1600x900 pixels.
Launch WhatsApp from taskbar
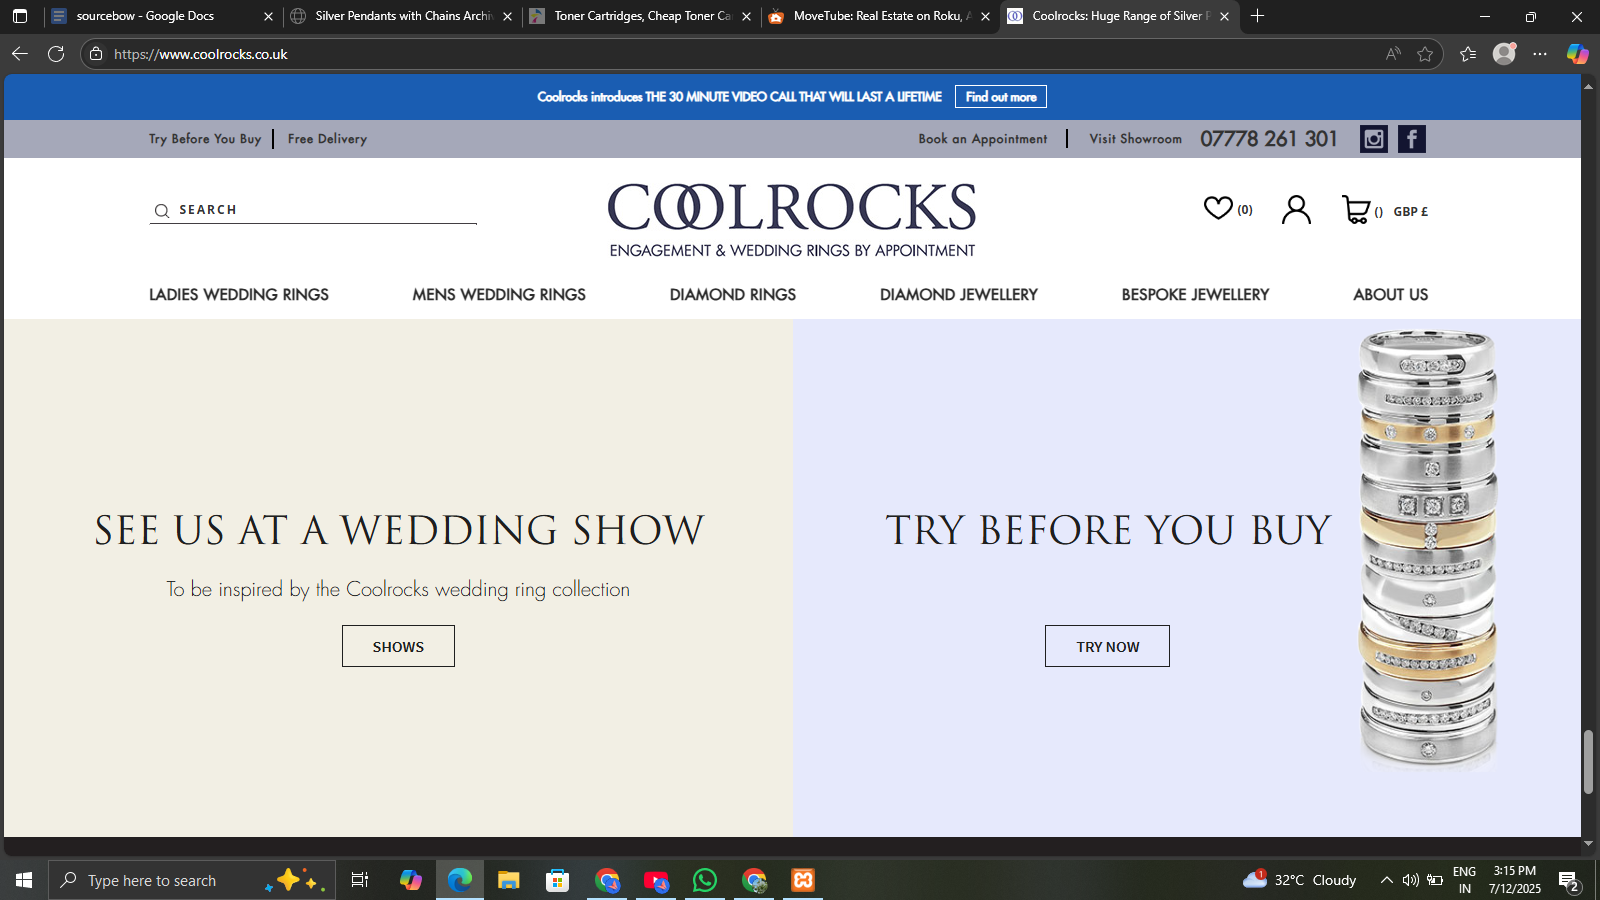(705, 880)
